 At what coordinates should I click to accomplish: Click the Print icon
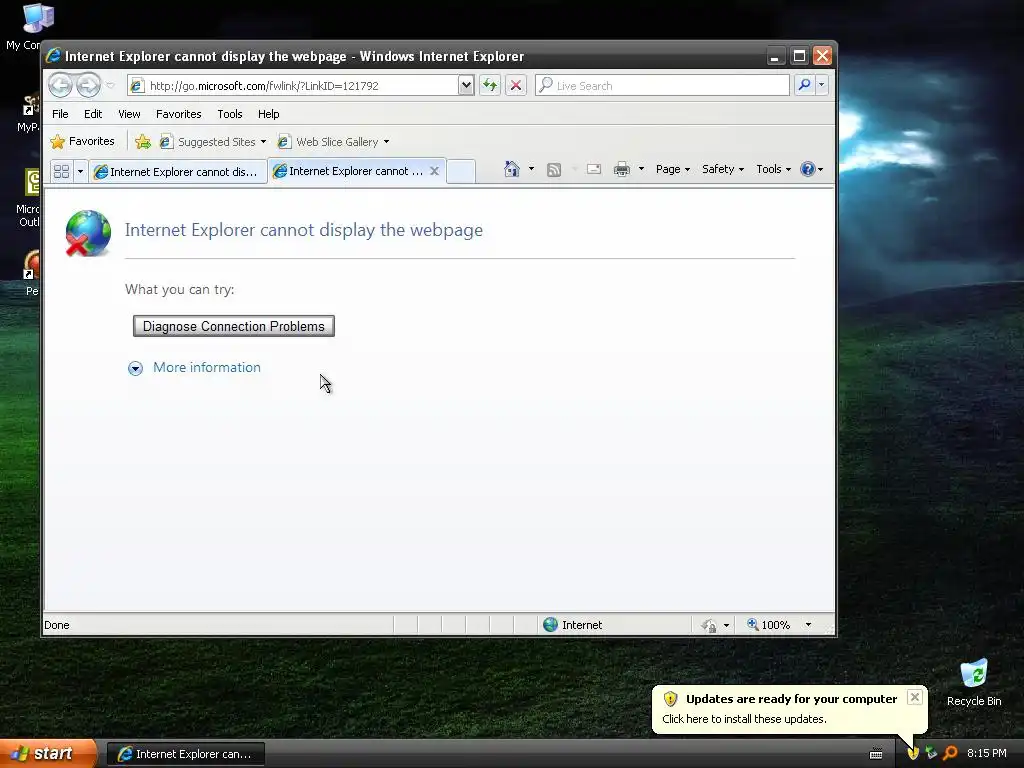622,169
